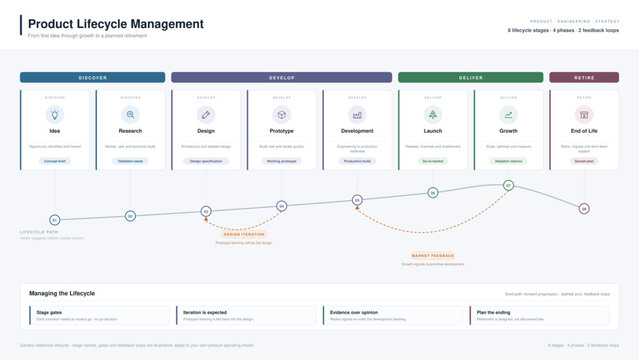Click the DESIGN ITERATION feedback label
Image resolution: width=639 pixels, height=360 pixels.
click(244, 234)
